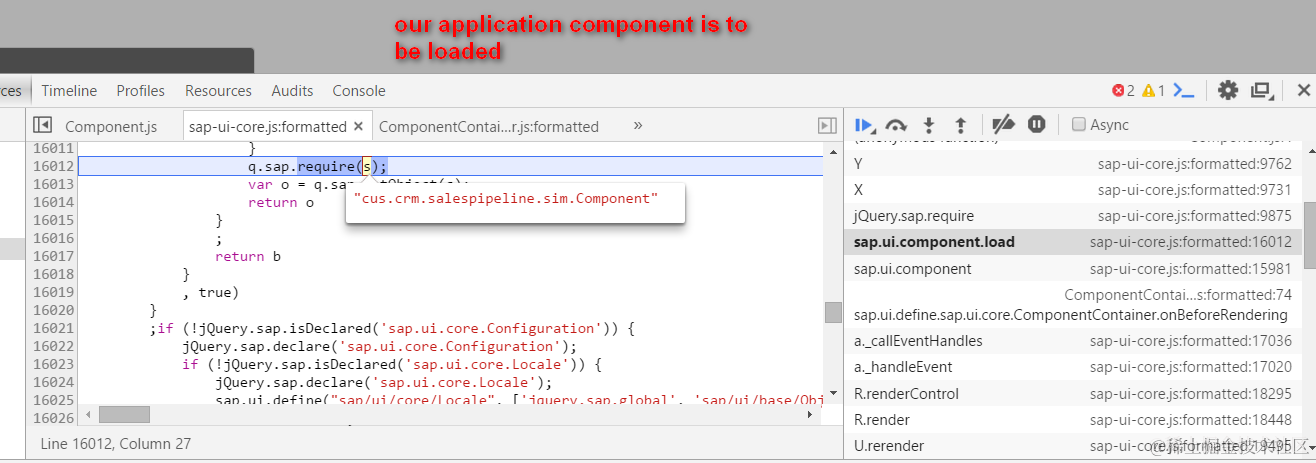The height and width of the screenshot is (463, 1316).
Task: Open DevTools settings gear
Action: pyautogui.click(x=1228, y=90)
